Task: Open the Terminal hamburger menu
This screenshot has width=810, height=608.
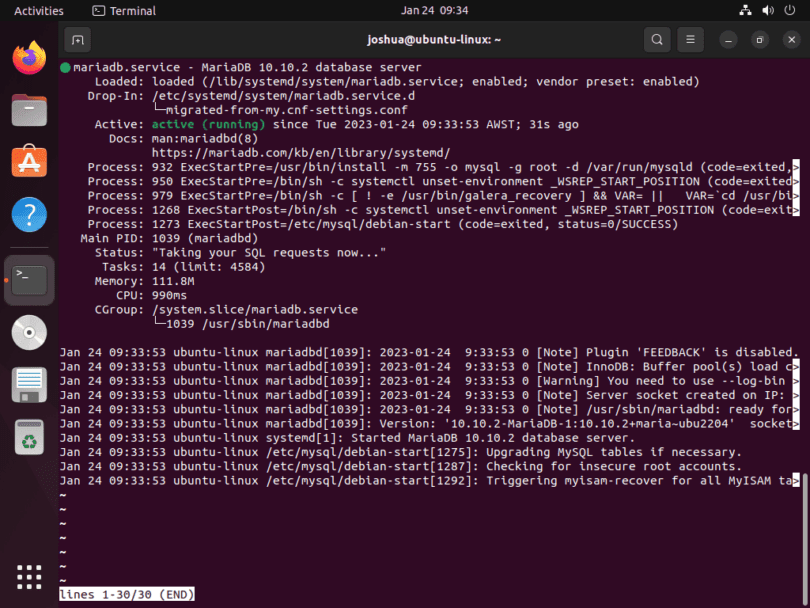Action: (x=691, y=39)
